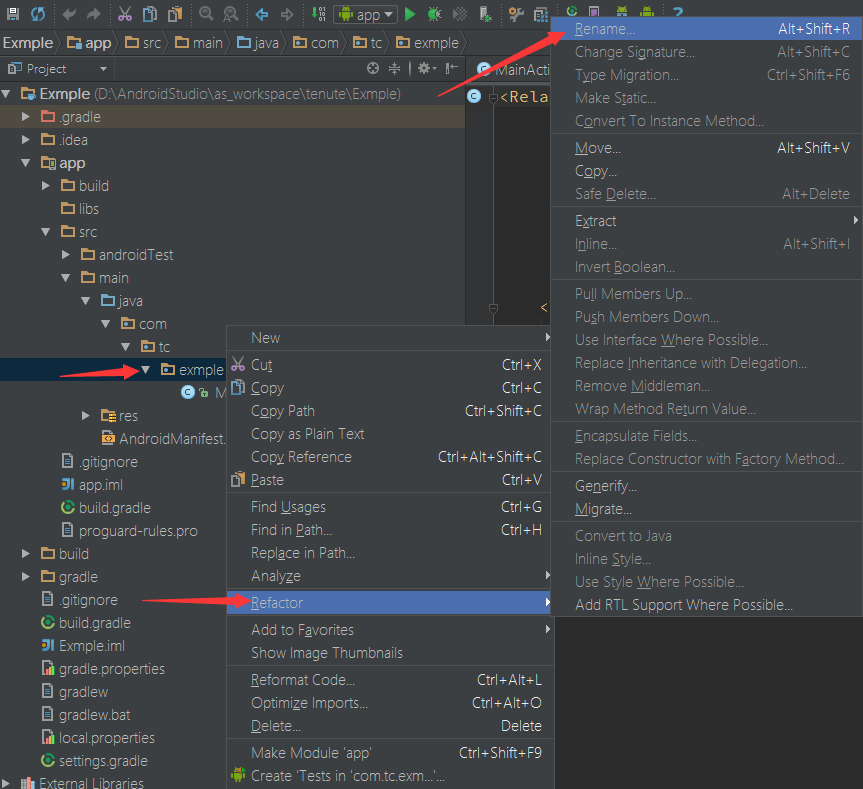The image size is (863, 789).
Task: Collapse the main folder arrow
Action: point(65,278)
